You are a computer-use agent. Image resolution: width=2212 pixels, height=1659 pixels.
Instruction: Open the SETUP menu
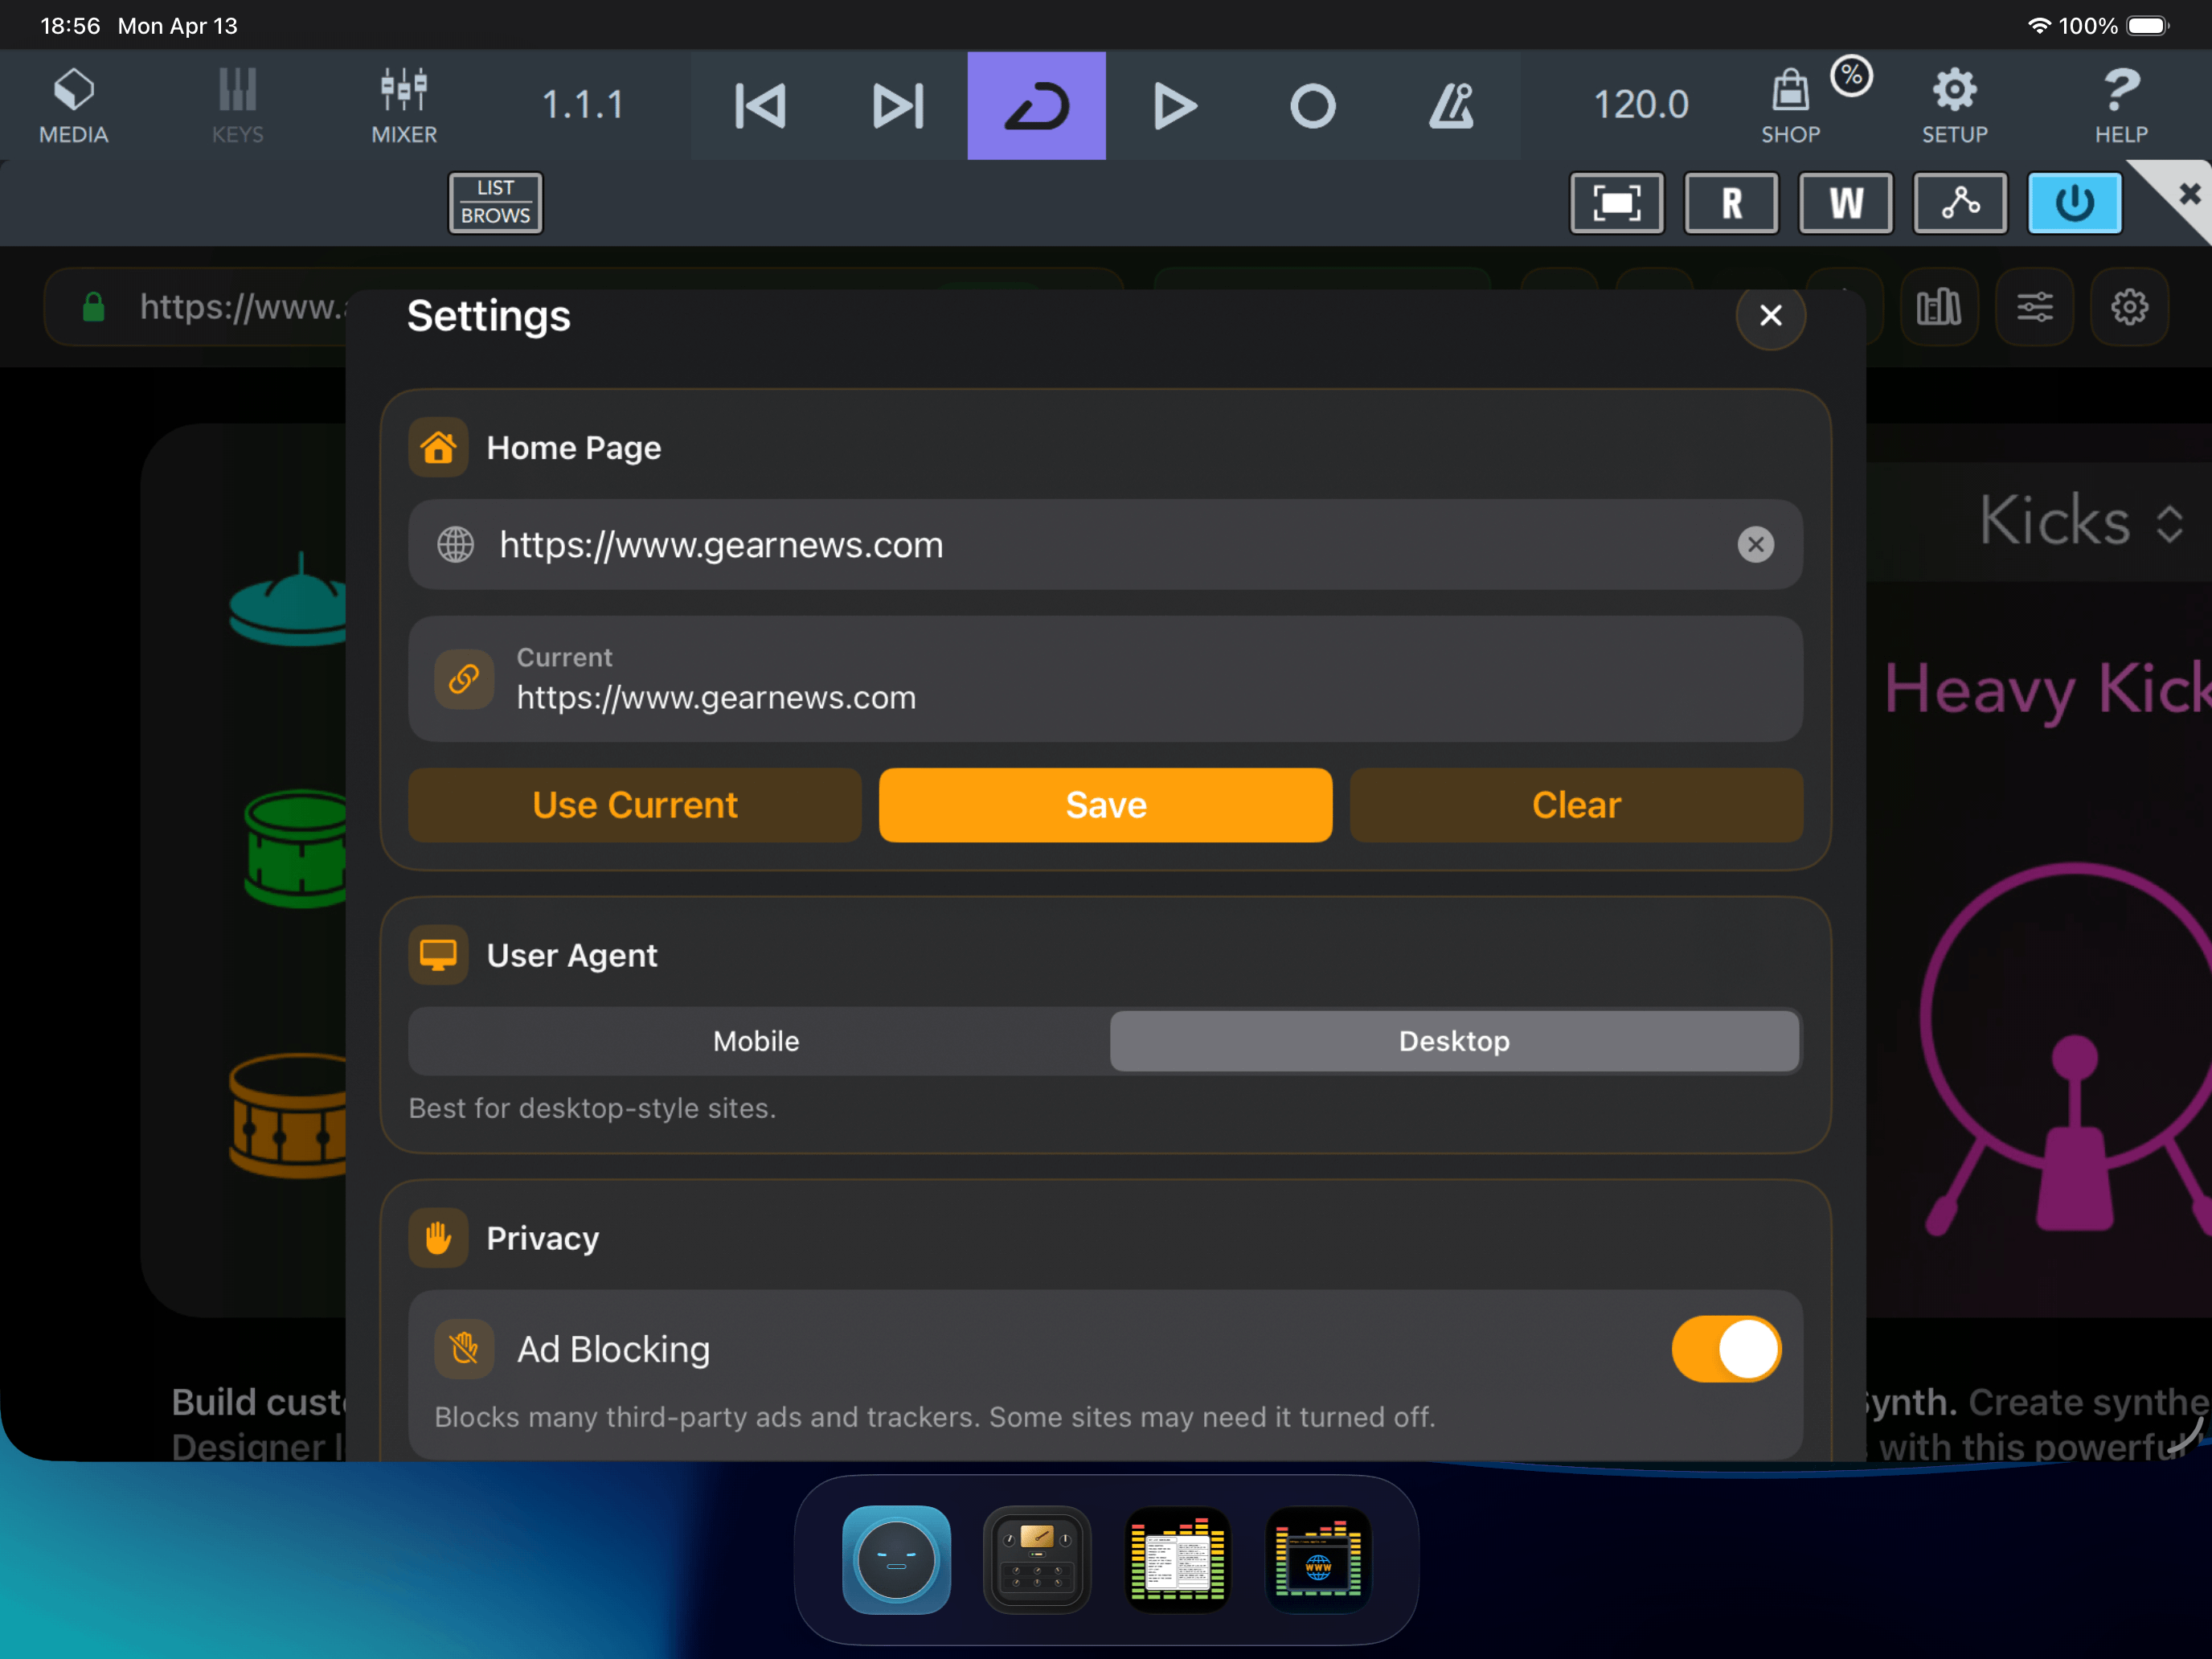tap(1954, 105)
